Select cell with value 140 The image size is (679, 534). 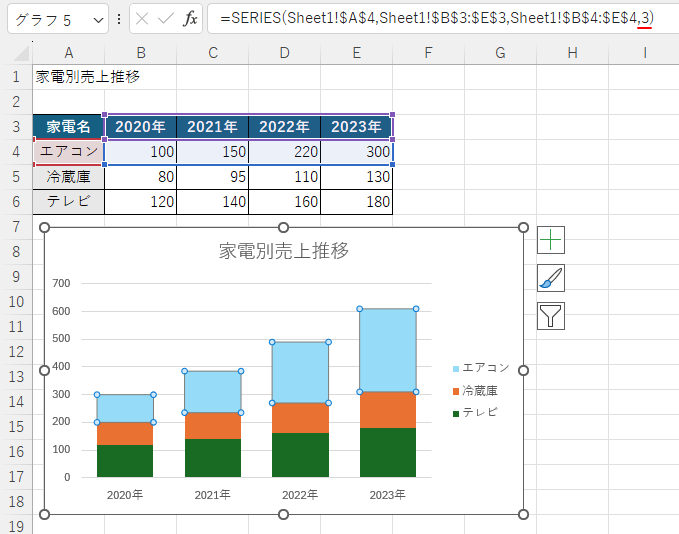point(213,202)
